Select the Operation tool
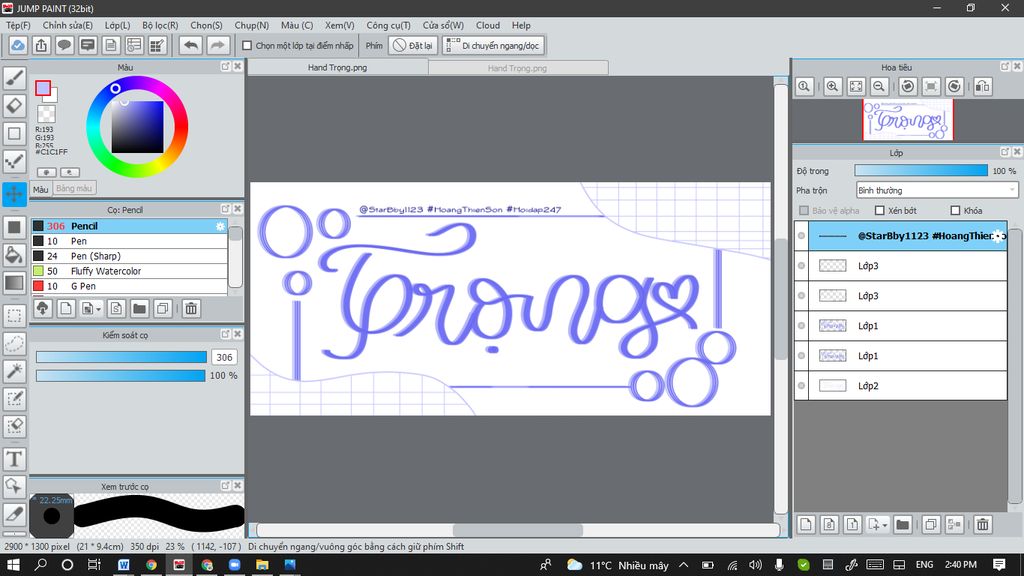 14,486
